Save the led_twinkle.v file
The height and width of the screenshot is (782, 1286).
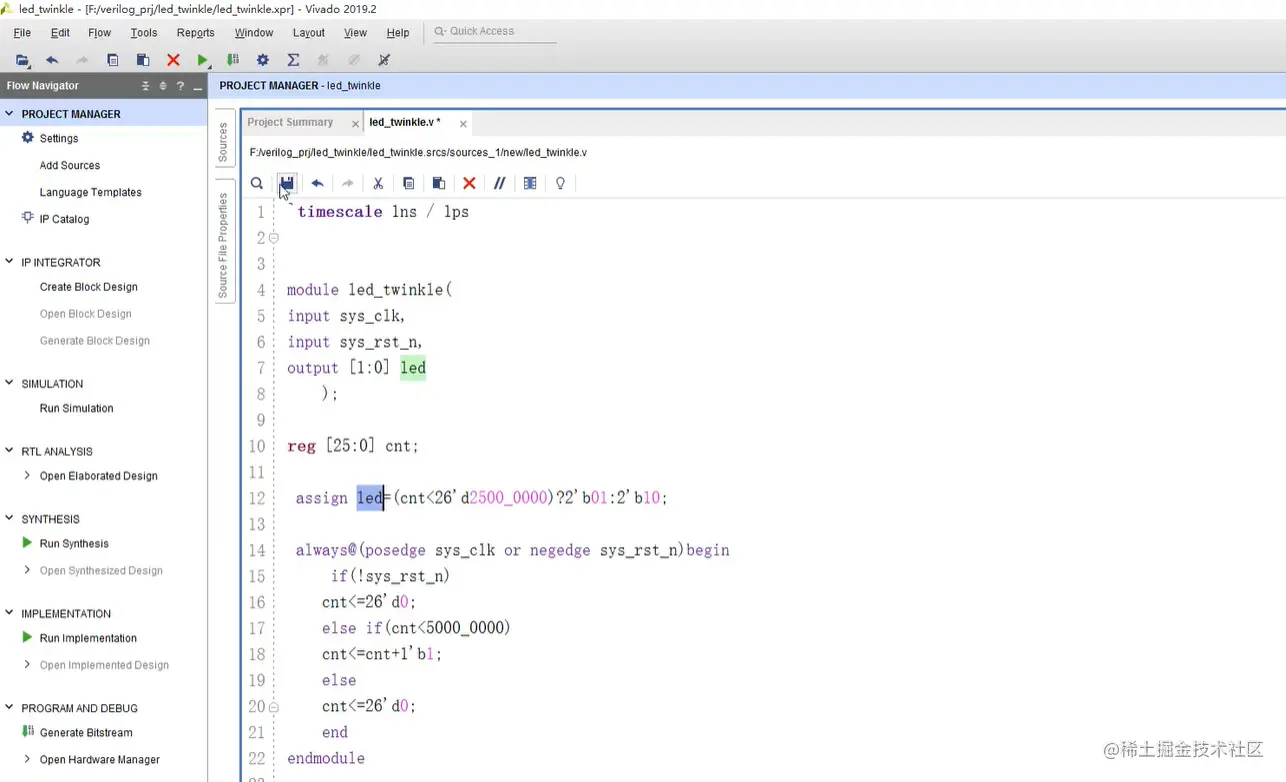[x=287, y=183]
